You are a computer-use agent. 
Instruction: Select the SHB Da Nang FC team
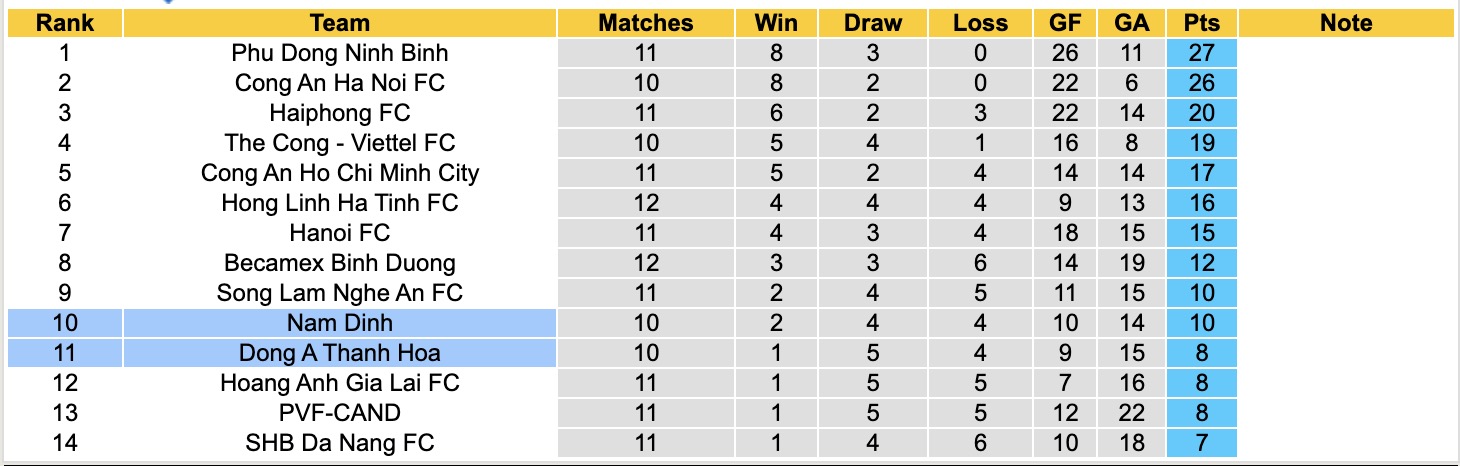(x=339, y=443)
